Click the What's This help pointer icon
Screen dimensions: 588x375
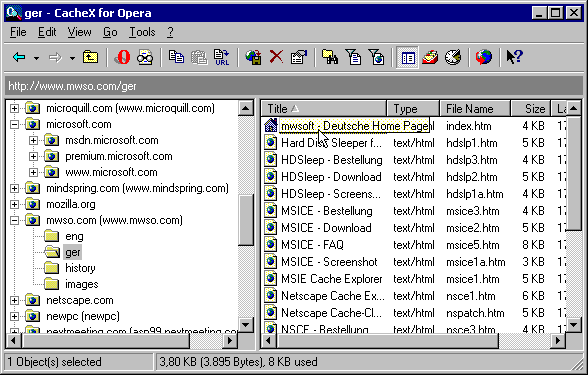point(514,57)
